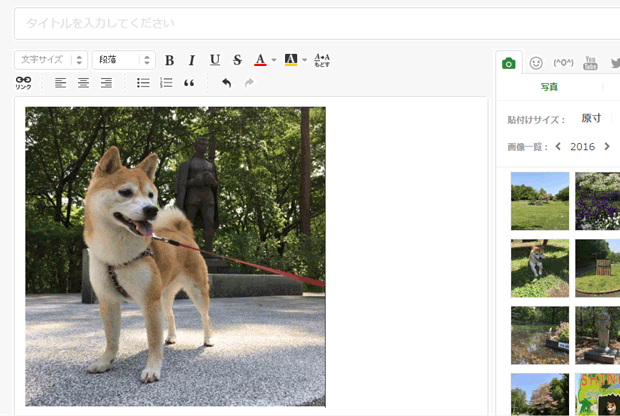This screenshot has height=416, width=620.
Task: Toggle bold formatting with B icon
Action: pos(170,60)
